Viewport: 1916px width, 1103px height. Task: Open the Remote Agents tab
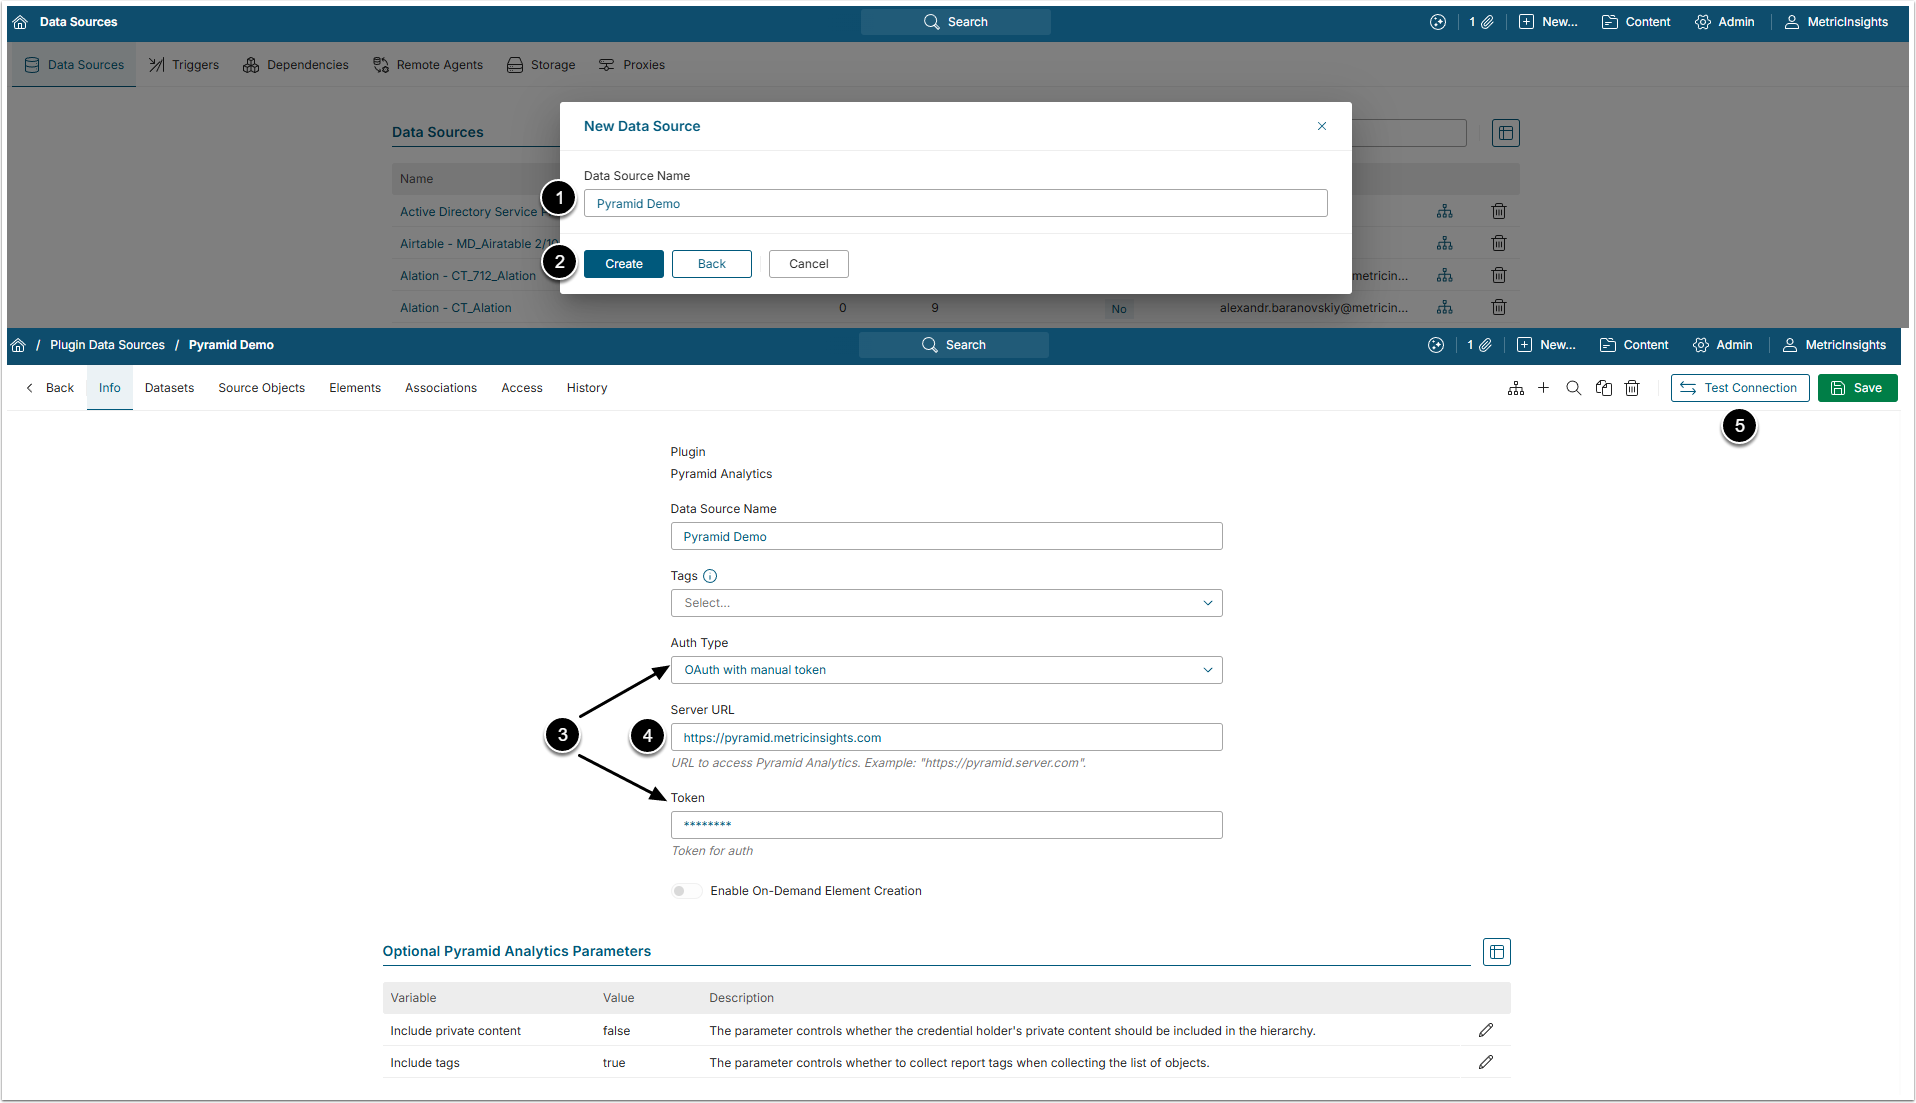click(428, 65)
